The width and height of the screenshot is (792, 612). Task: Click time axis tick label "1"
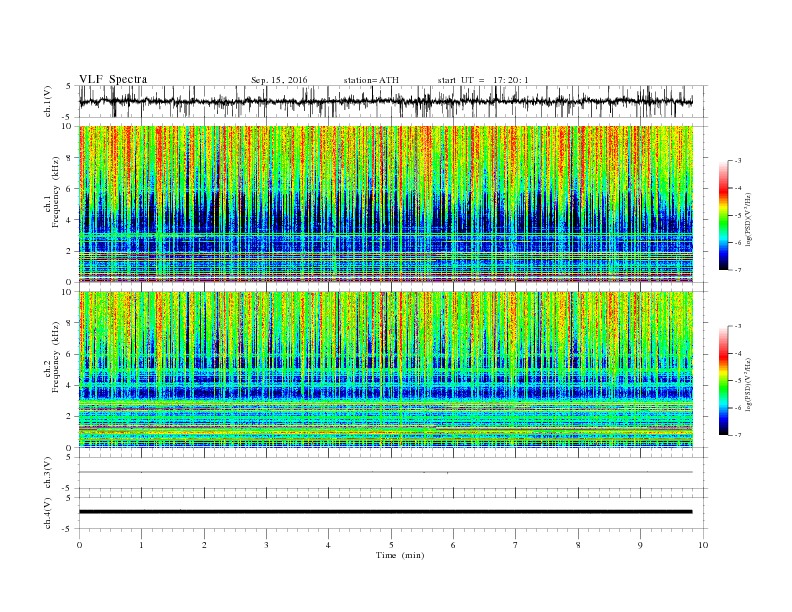click(x=141, y=545)
